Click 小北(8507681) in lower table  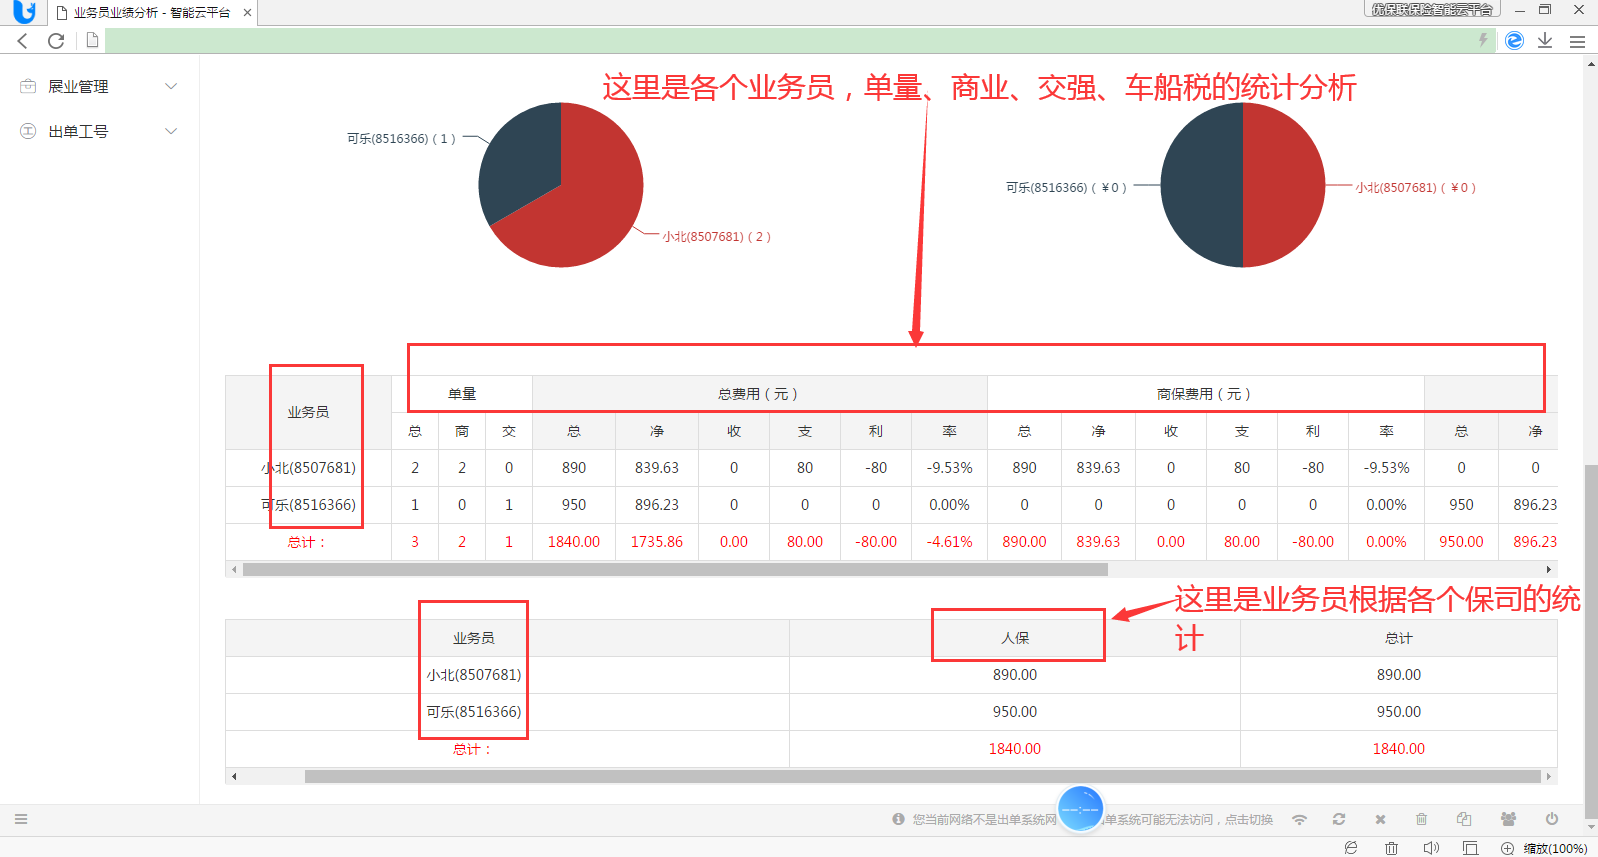click(474, 675)
